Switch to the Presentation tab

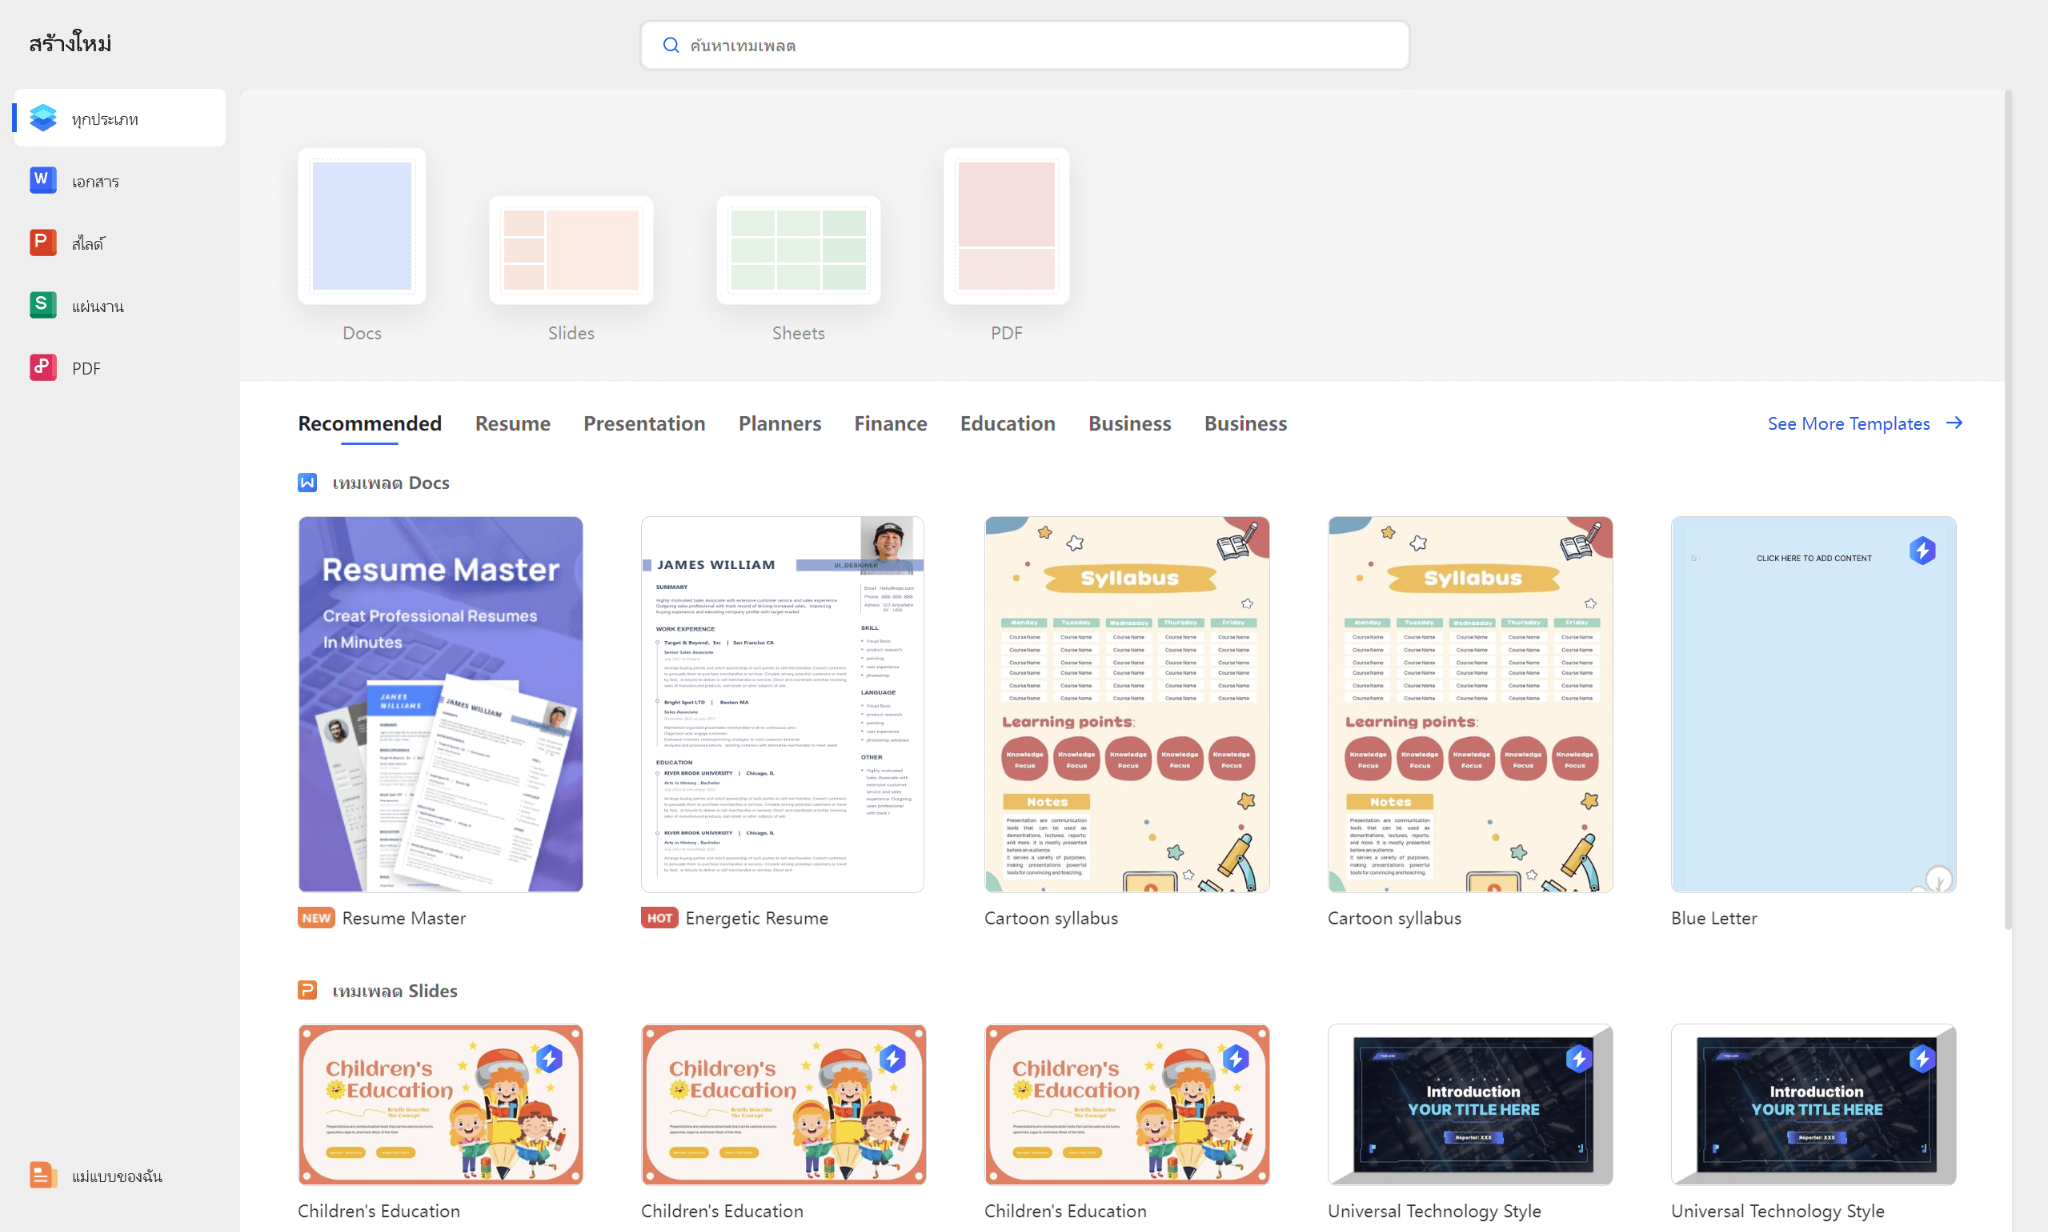[x=644, y=423]
